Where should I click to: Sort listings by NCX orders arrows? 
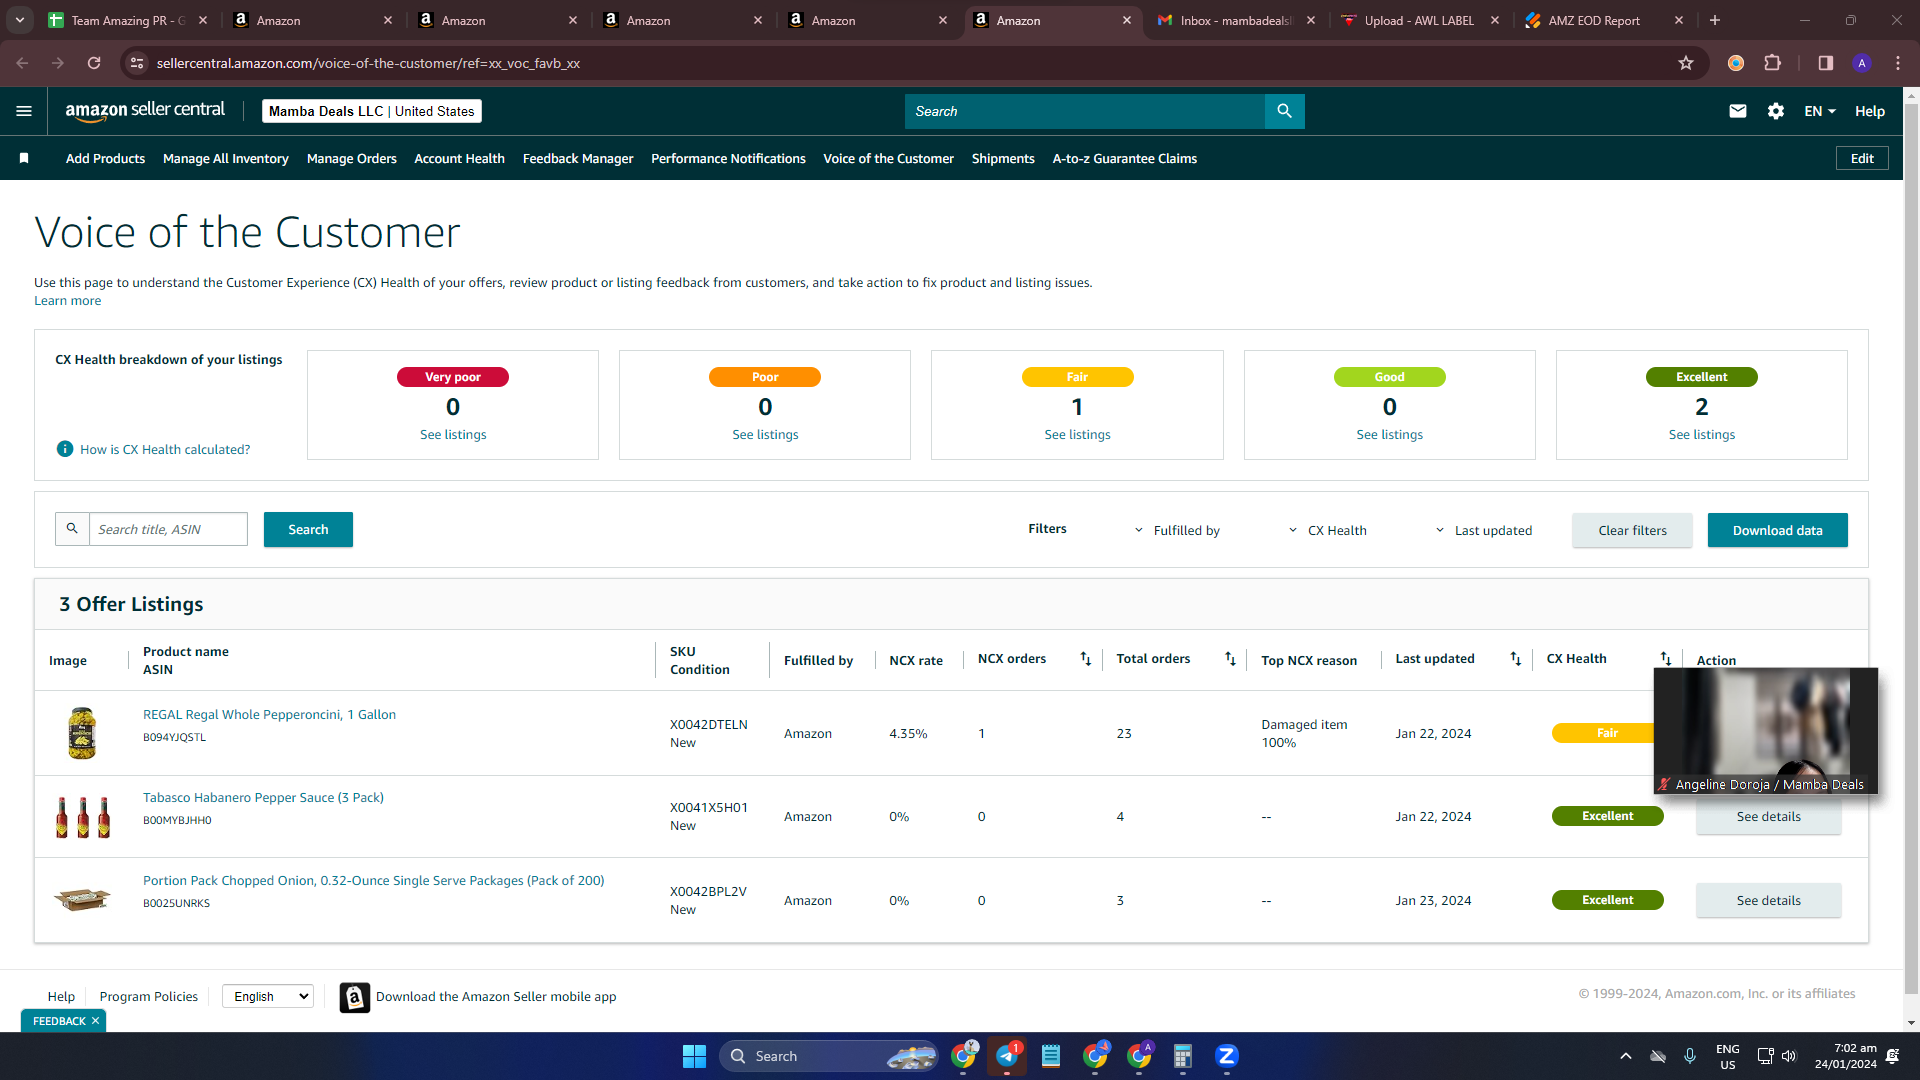pos(1086,658)
